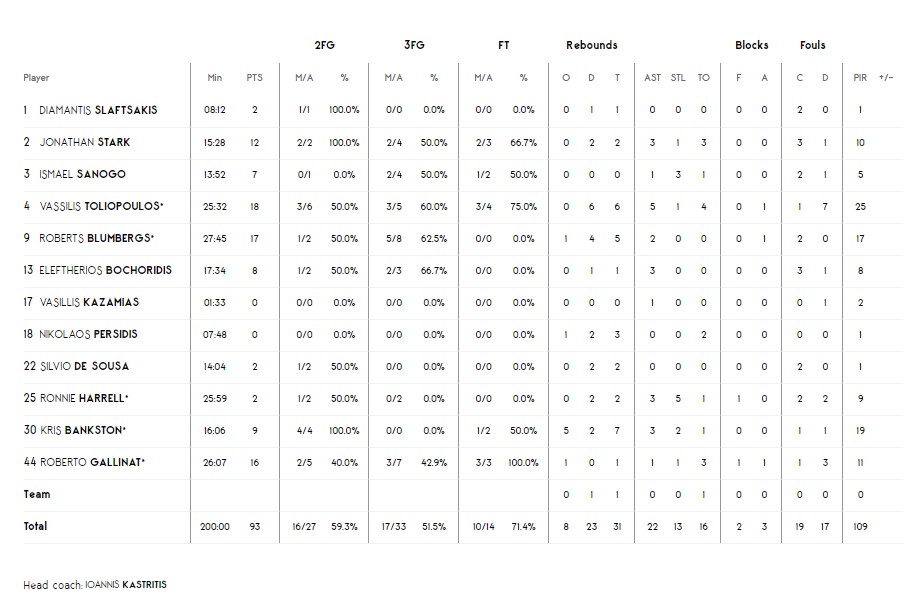Image resolution: width=905 pixels, height=598 pixels.
Task: Click Jonathan Stark's name
Action: point(85,142)
